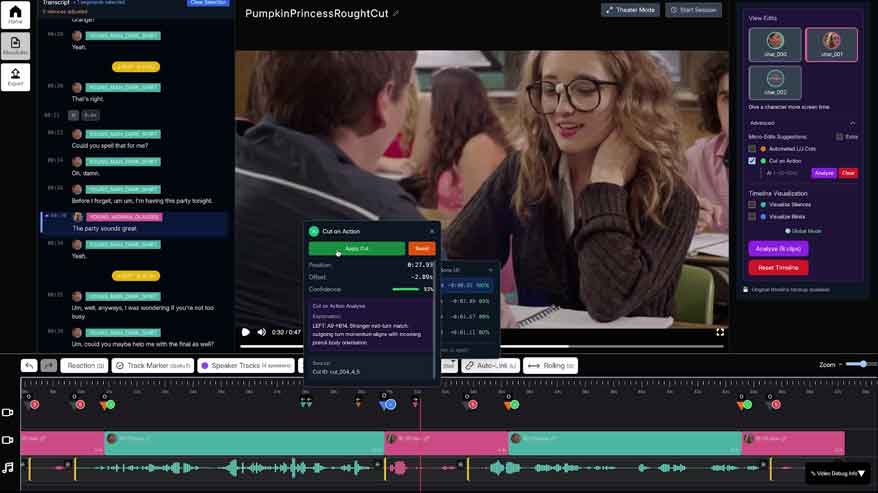Select the 93% candidate in the side list
878x493 pixels.
[x=466, y=301]
